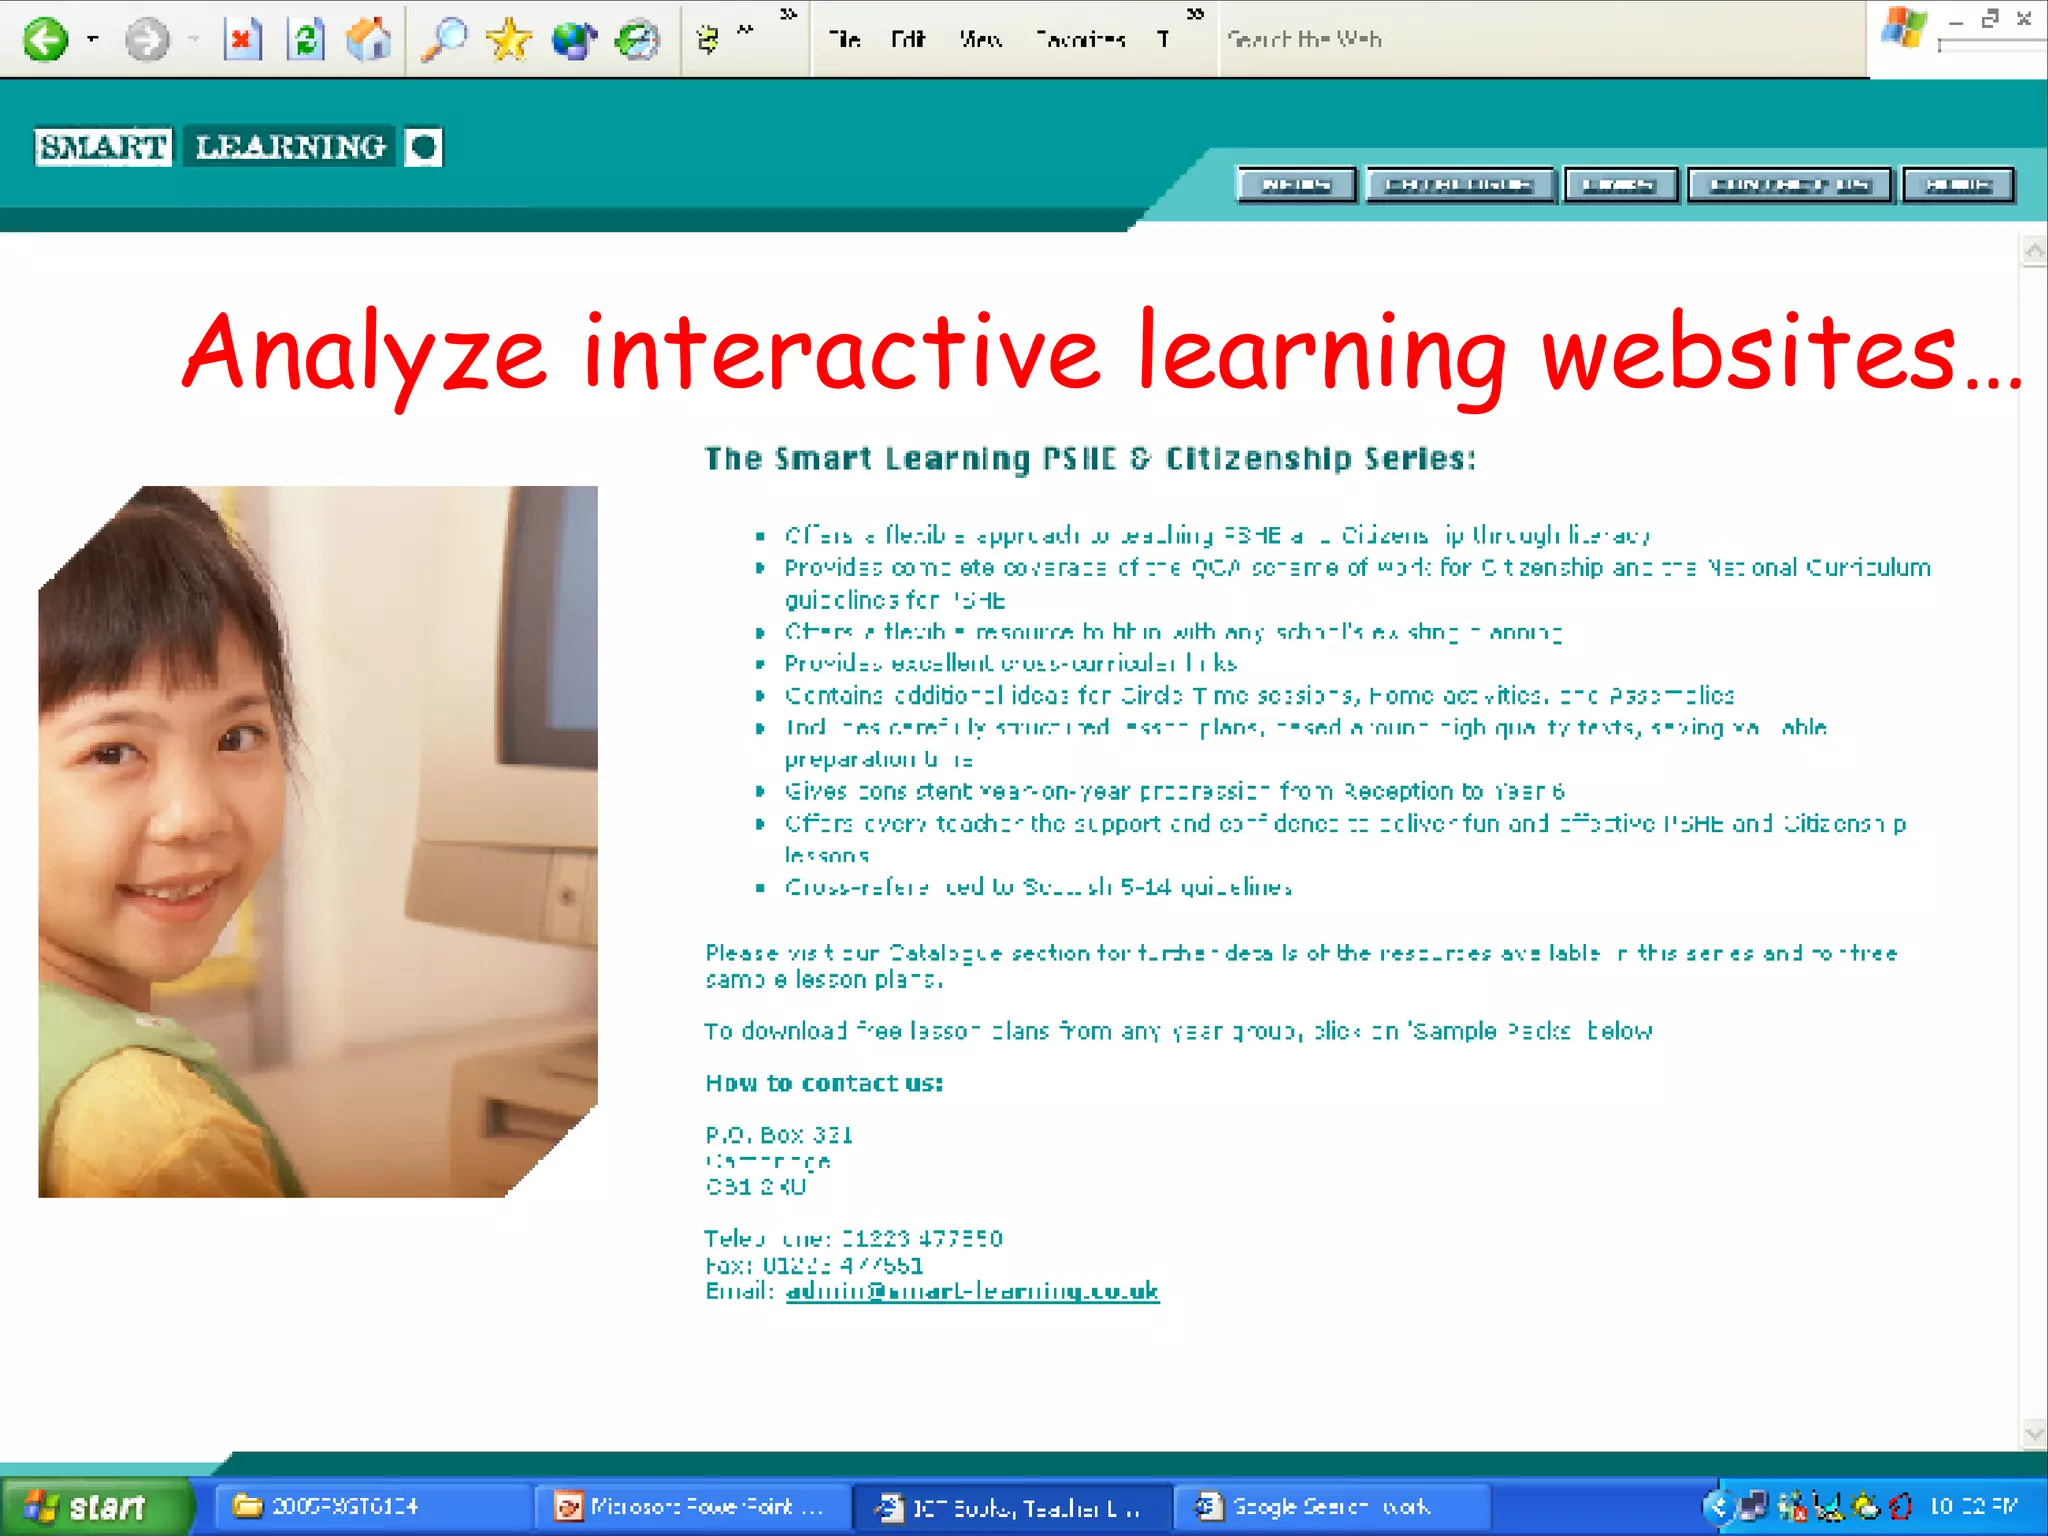2048x1536 pixels.
Task: Stop page loading with red X icon
Action: pos(243,40)
